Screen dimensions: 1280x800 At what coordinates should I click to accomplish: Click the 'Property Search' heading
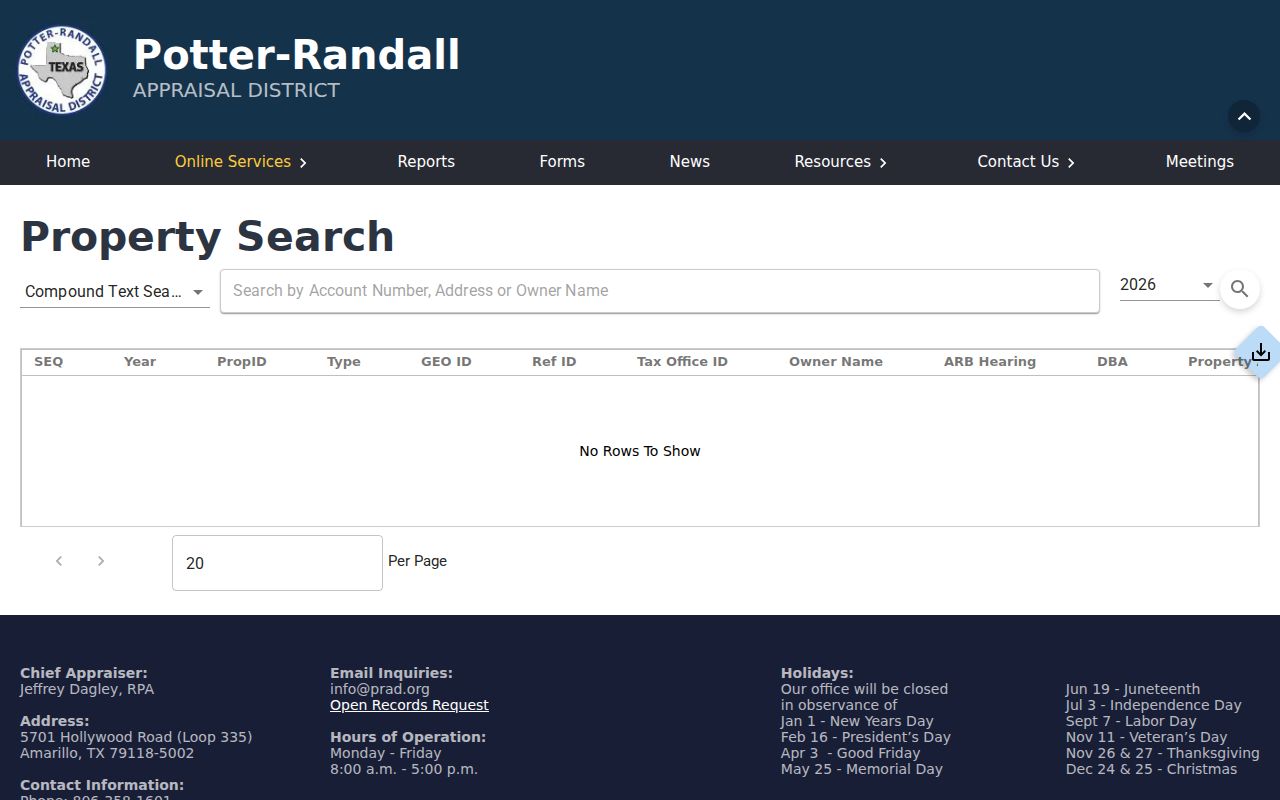208,237
